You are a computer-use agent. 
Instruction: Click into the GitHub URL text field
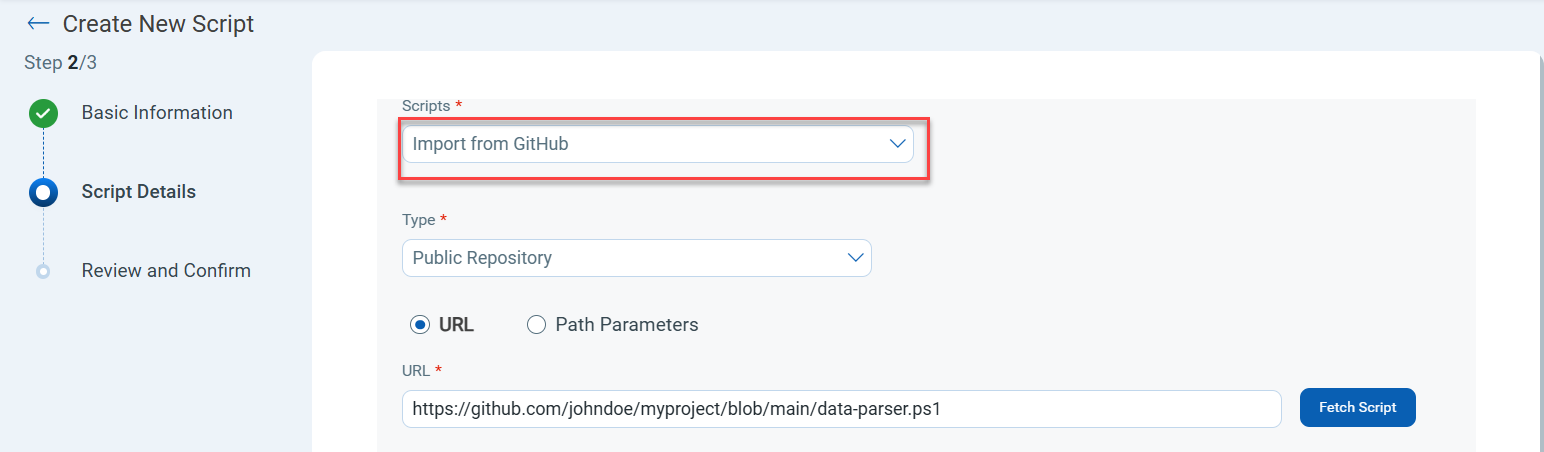coord(841,409)
